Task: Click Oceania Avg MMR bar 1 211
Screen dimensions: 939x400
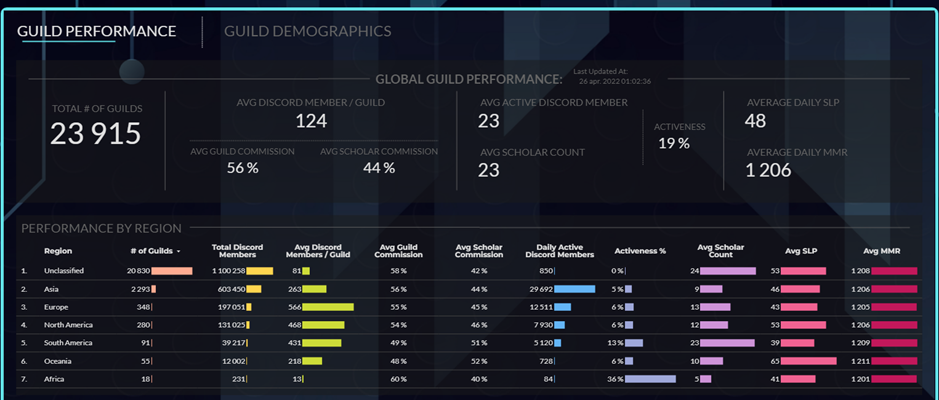Action: [x=895, y=361]
